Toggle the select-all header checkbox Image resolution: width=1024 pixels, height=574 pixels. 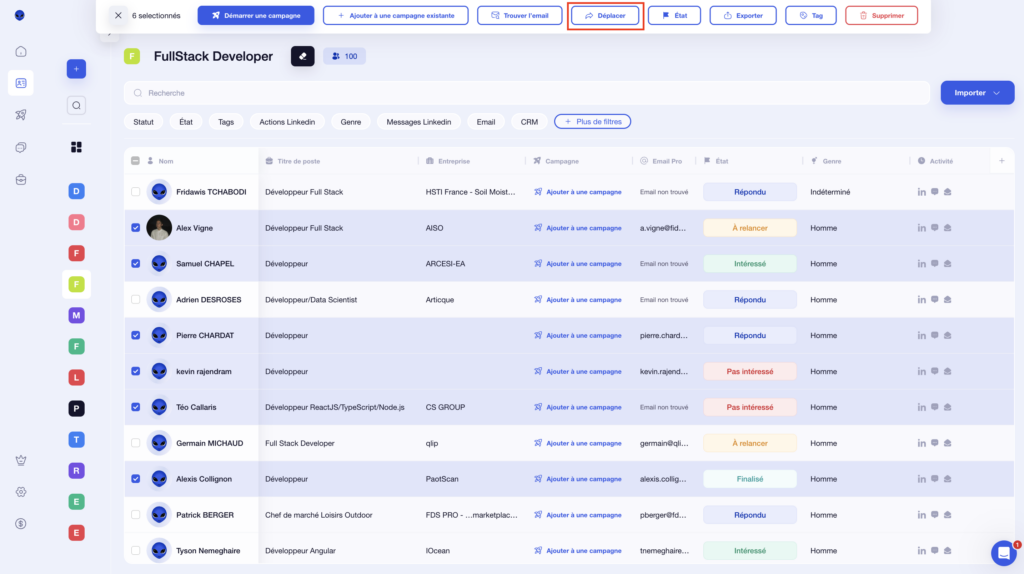(136, 161)
